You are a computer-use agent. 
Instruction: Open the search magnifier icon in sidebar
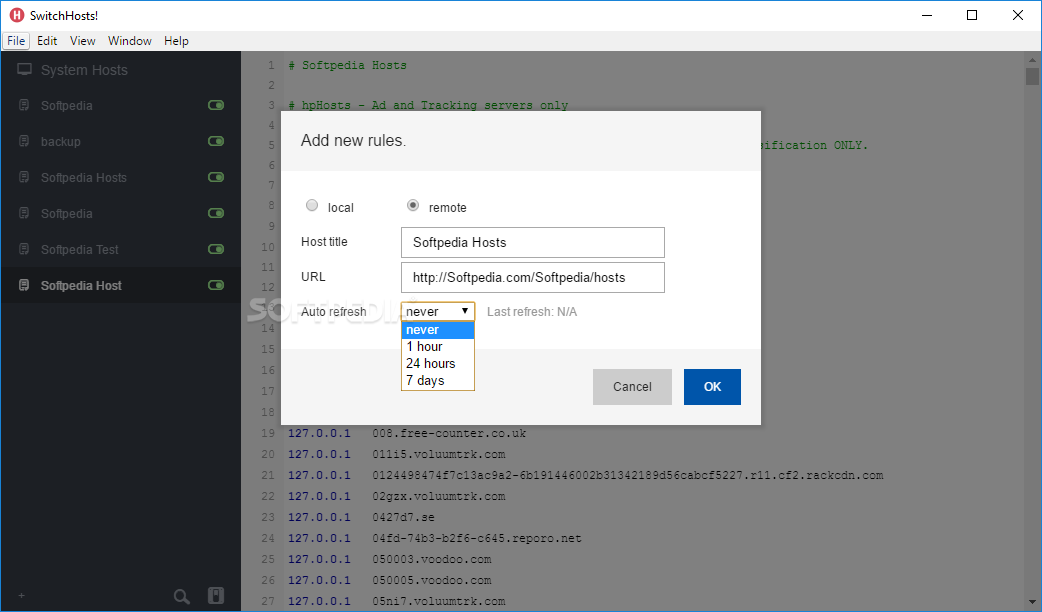pyautogui.click(x=181, y=596)
